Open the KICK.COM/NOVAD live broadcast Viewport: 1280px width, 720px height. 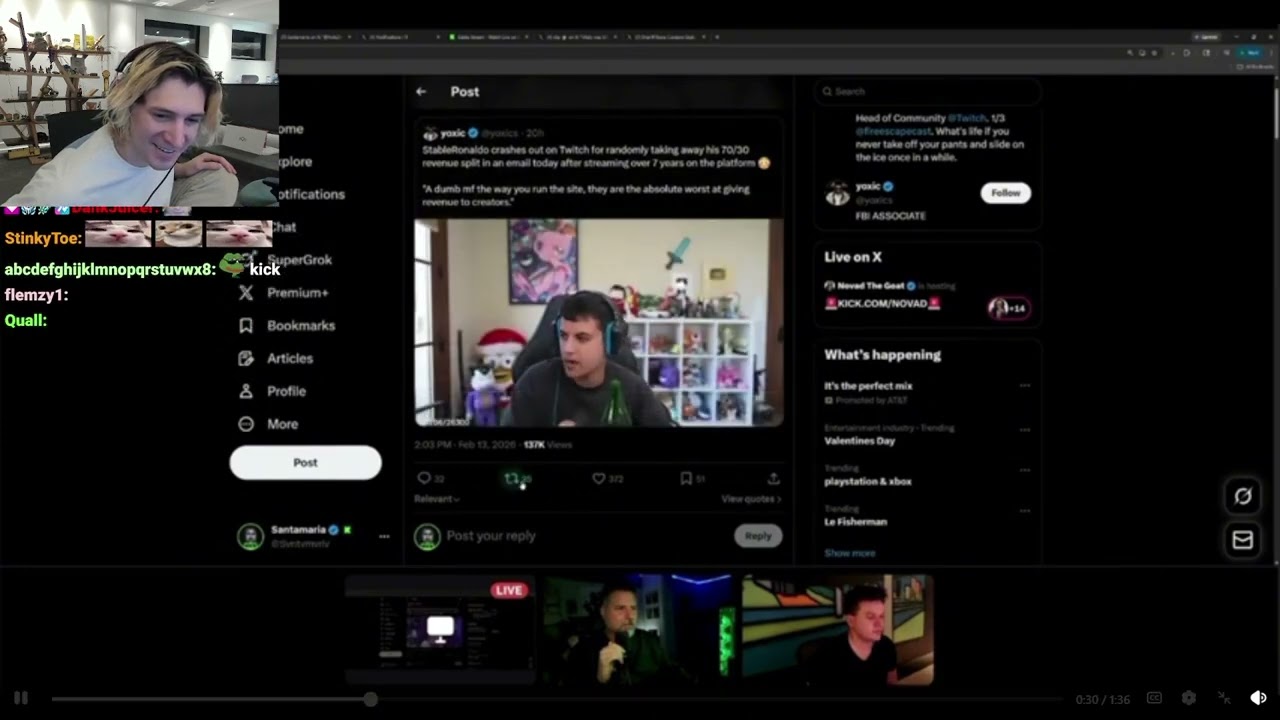882,304
